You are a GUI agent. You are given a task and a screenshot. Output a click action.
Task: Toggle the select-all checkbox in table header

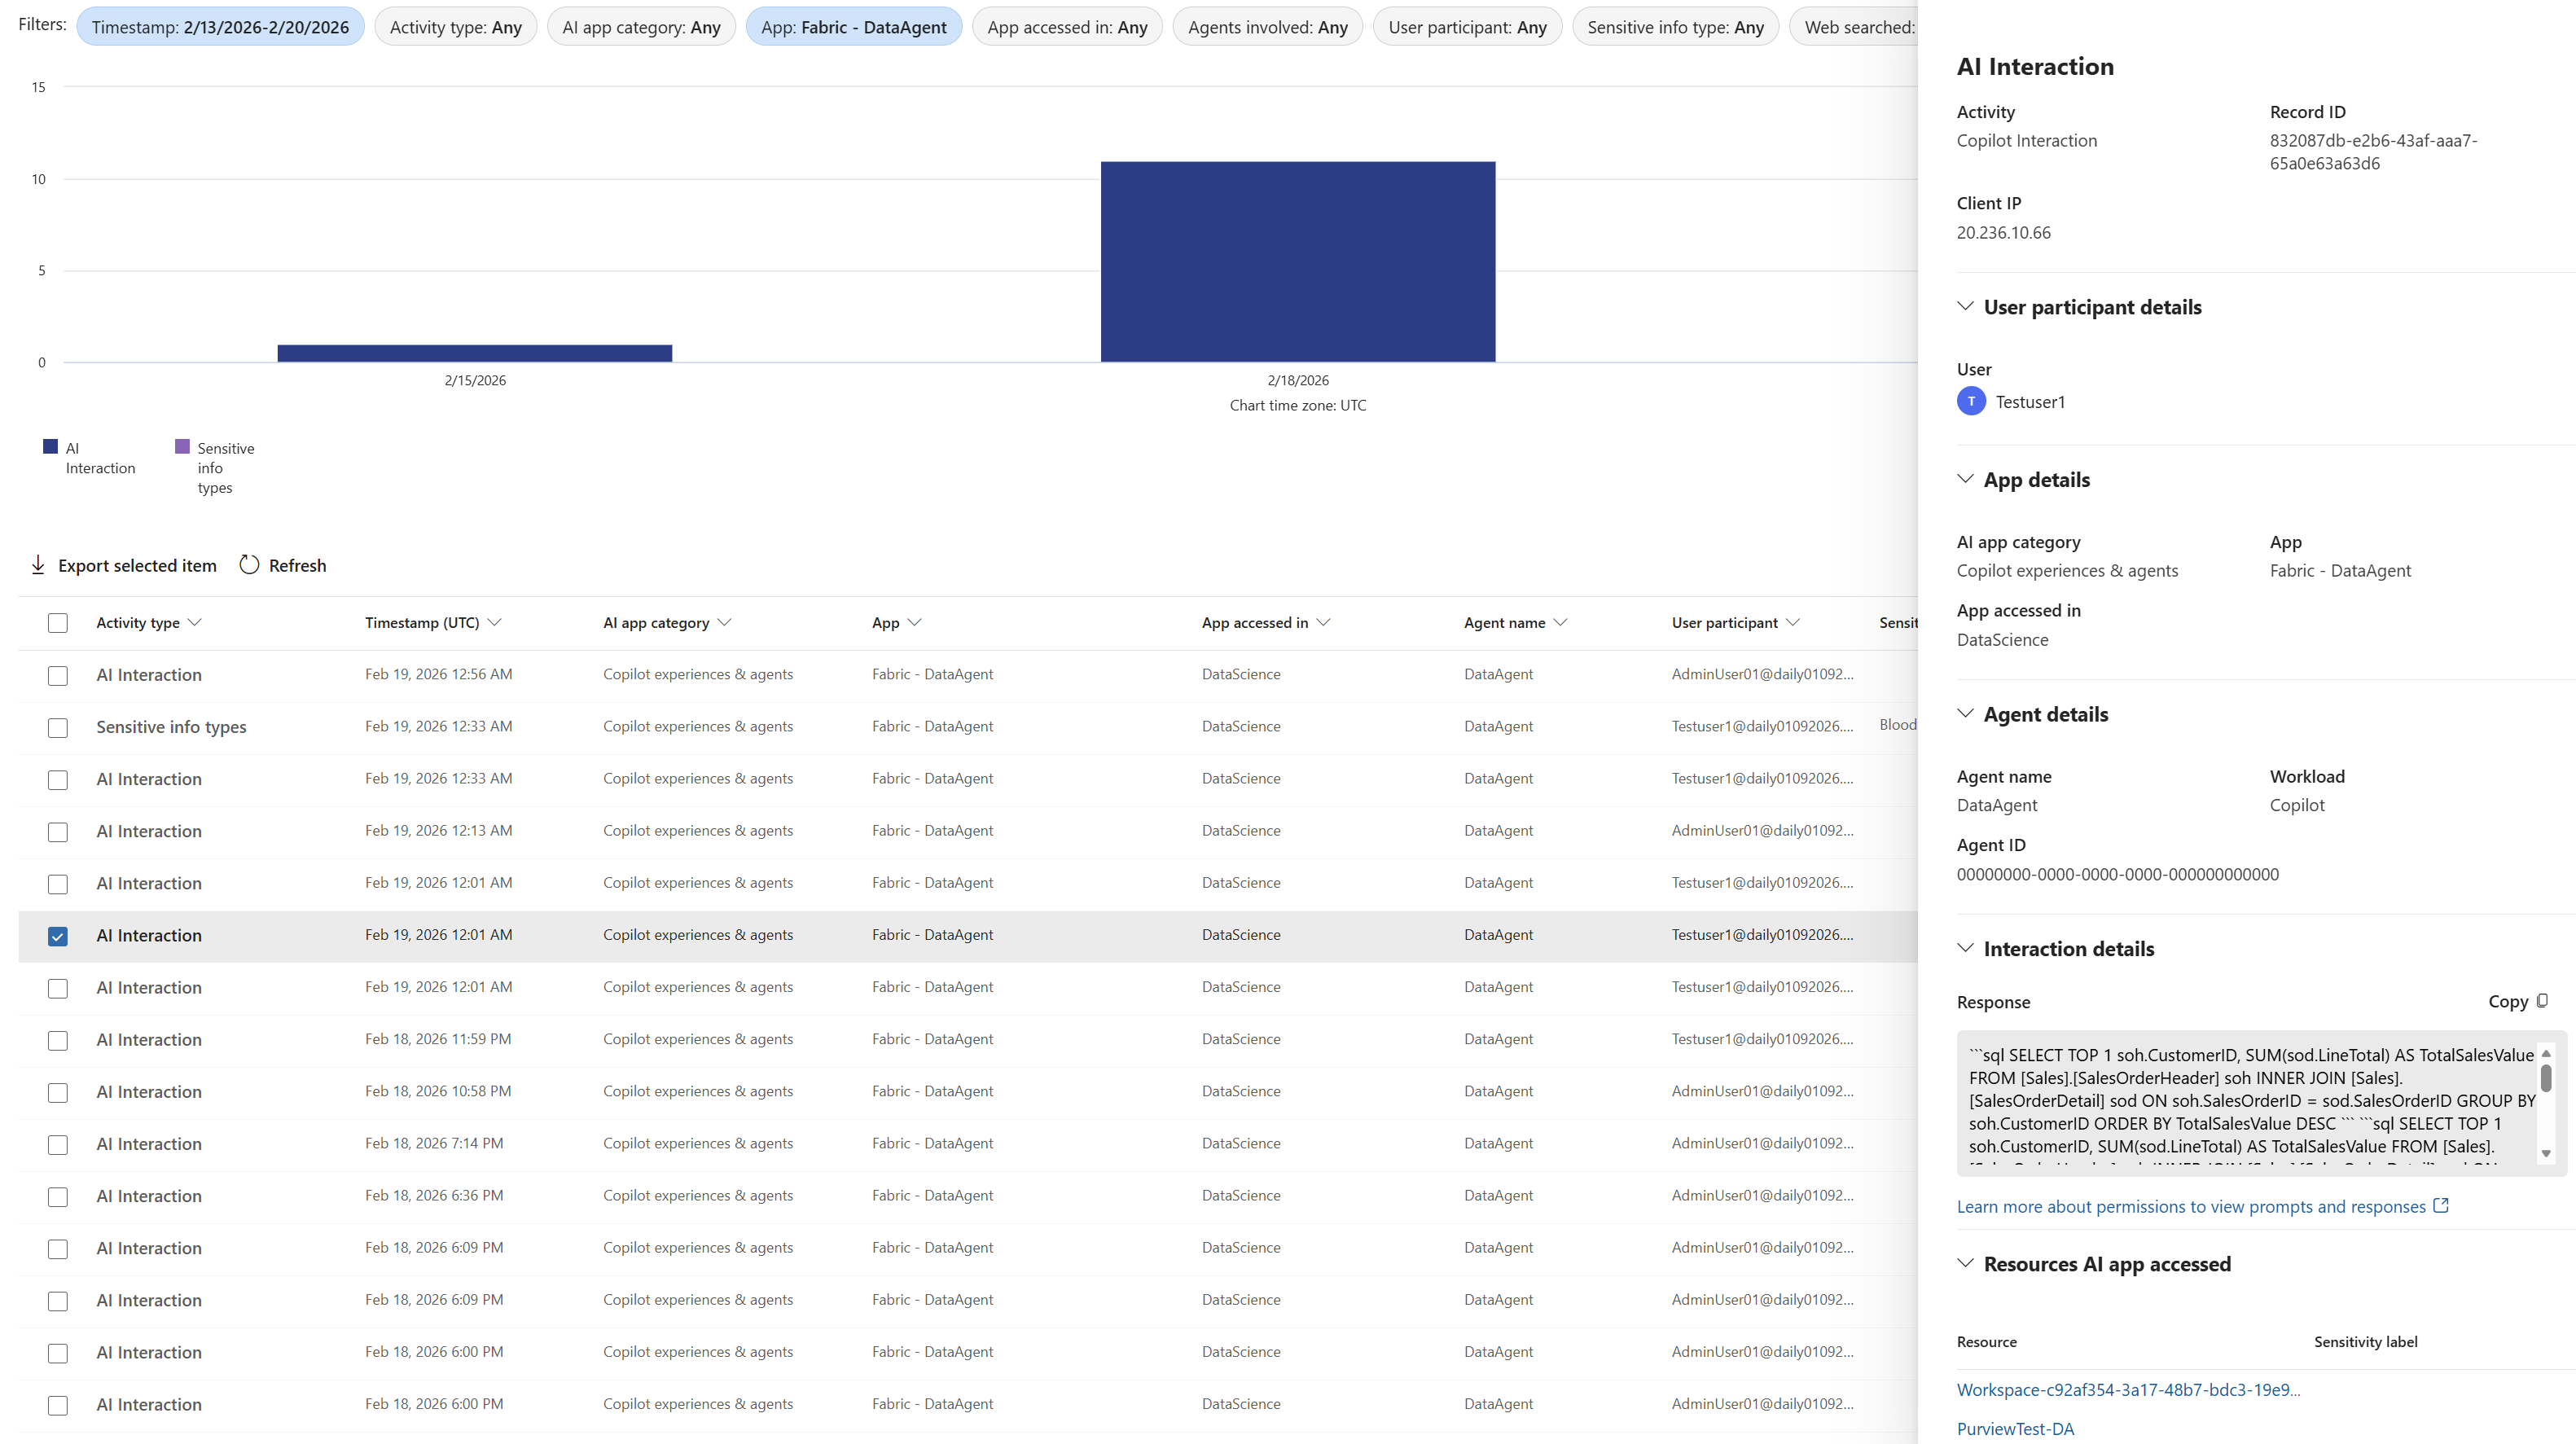click(x=58, y=623)
